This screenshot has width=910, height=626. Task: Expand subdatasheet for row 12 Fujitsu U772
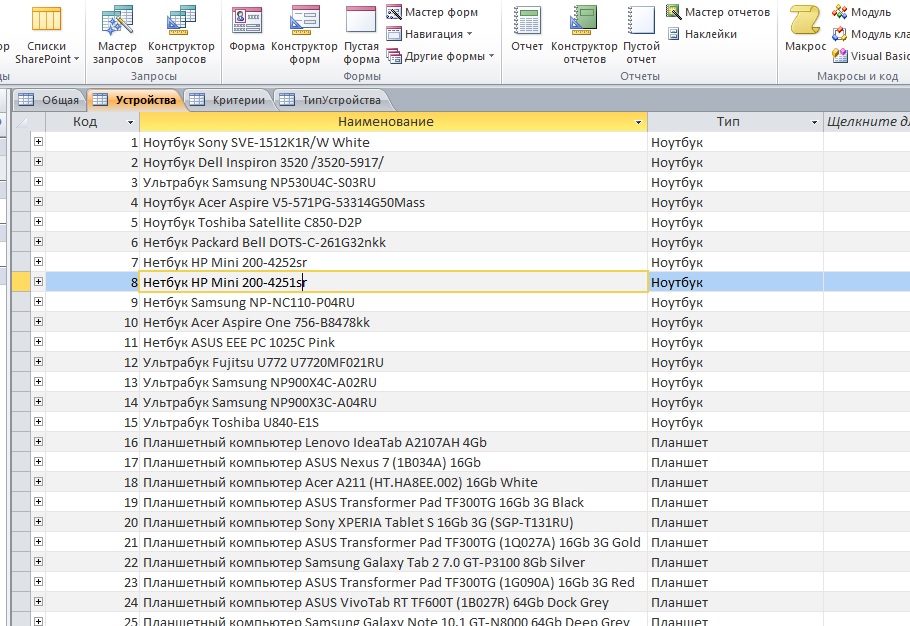click(38, 361)
